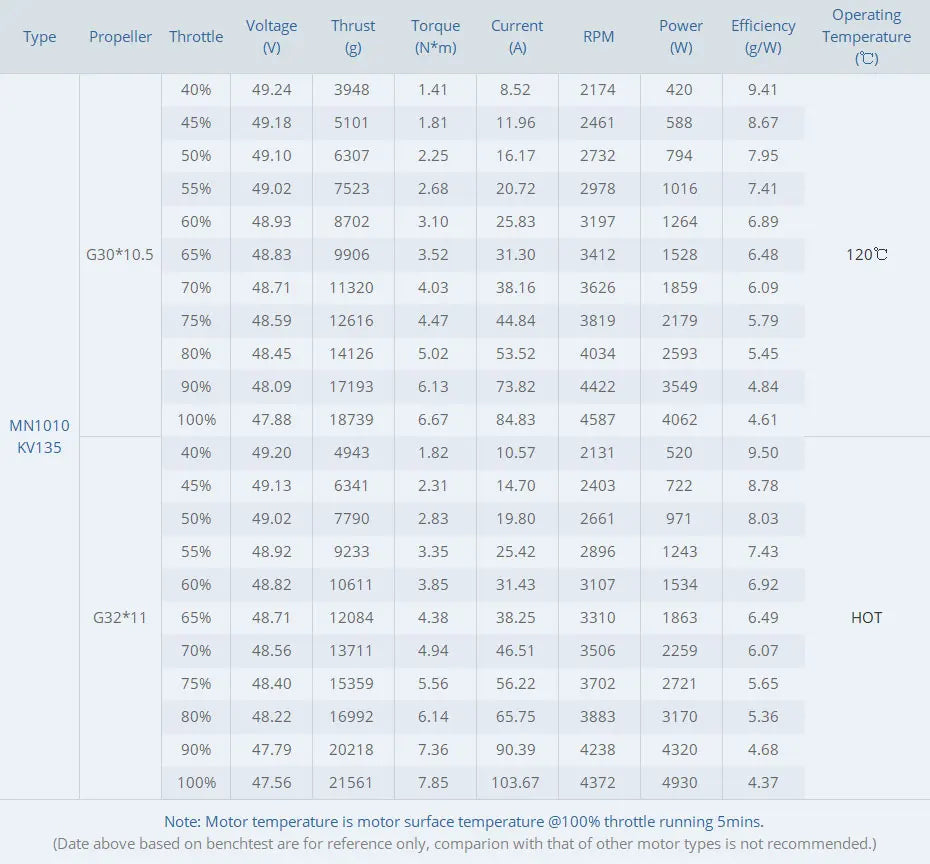This screenshot has height=864, width=930.
Task: Select the 21561 thrust value
Action: pos(352,783)
